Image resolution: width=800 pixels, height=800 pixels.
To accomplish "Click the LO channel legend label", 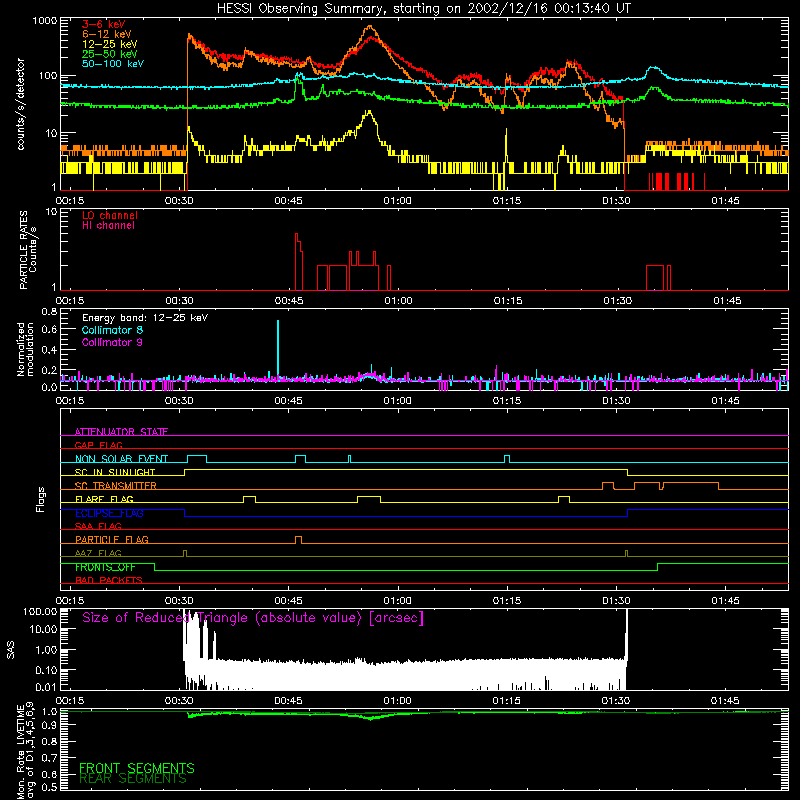I will 110,215.
